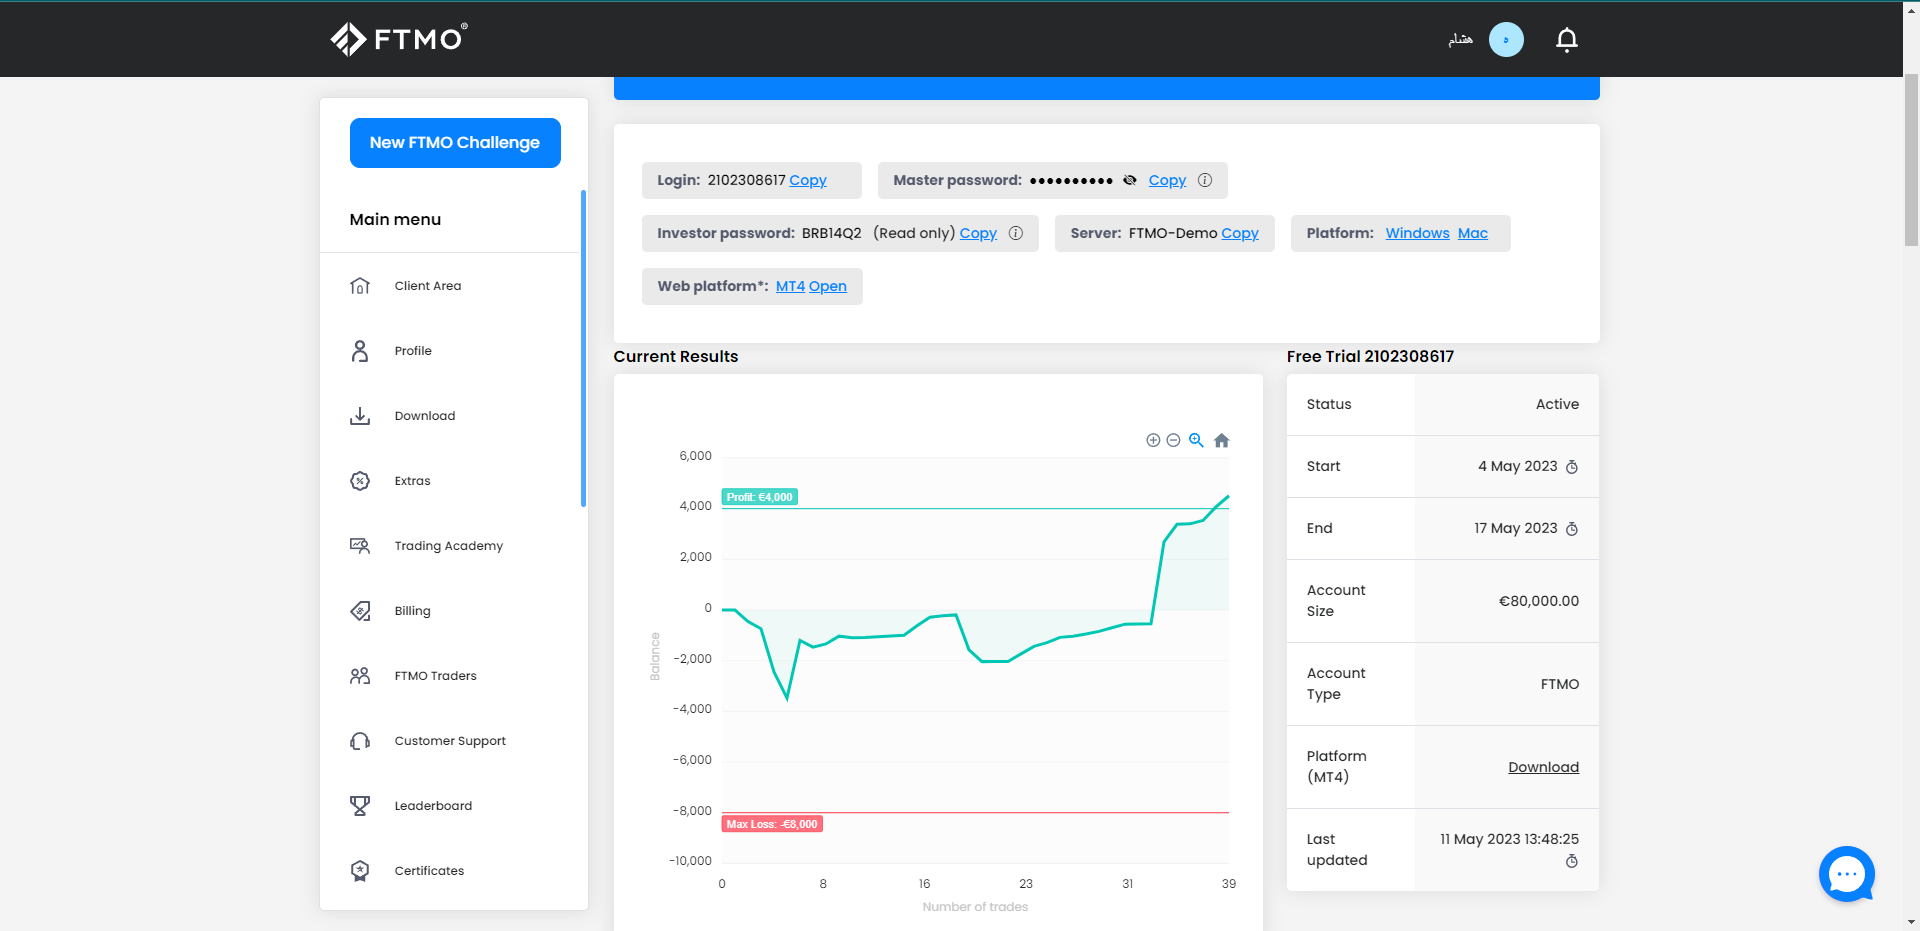
Task: Zoom in on the chart with plus icon
Action: pyautogui.click(x=1153, y=440)
